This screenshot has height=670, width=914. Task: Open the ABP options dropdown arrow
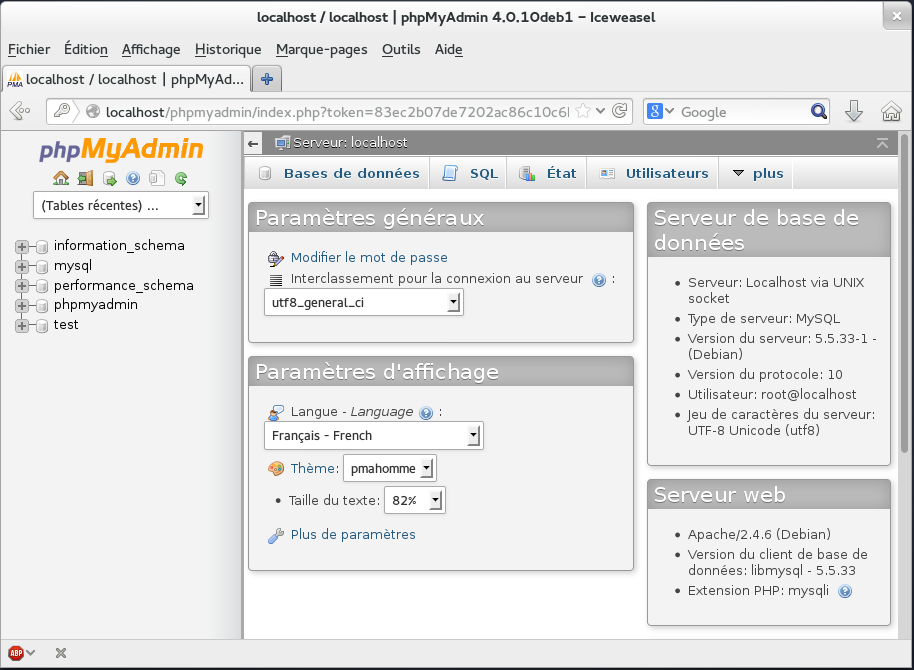(31, 653)
